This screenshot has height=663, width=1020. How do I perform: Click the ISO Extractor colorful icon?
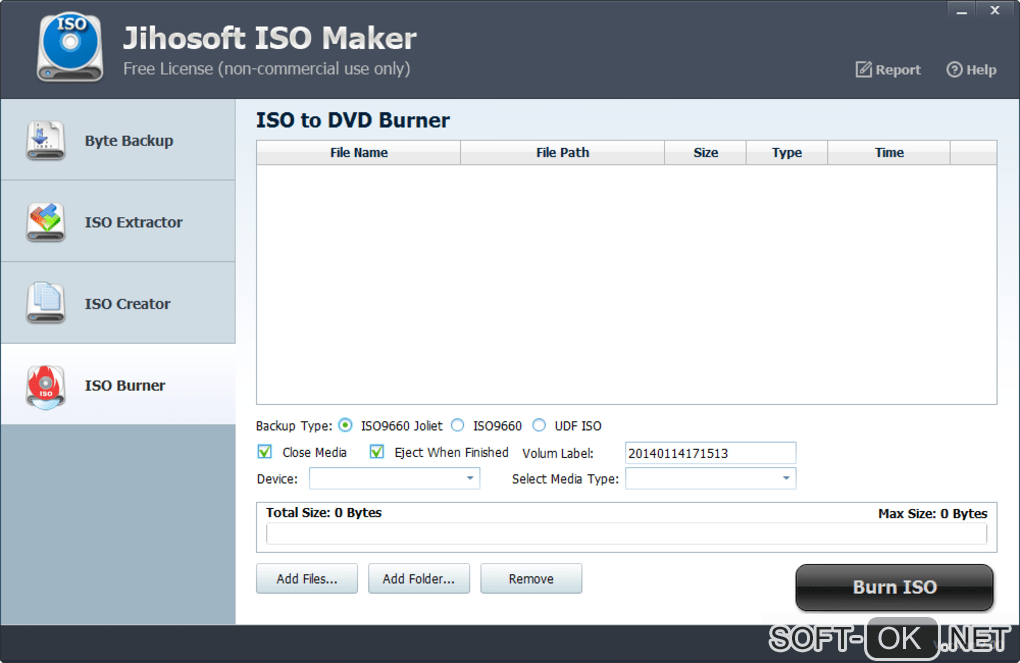(46, 222)
